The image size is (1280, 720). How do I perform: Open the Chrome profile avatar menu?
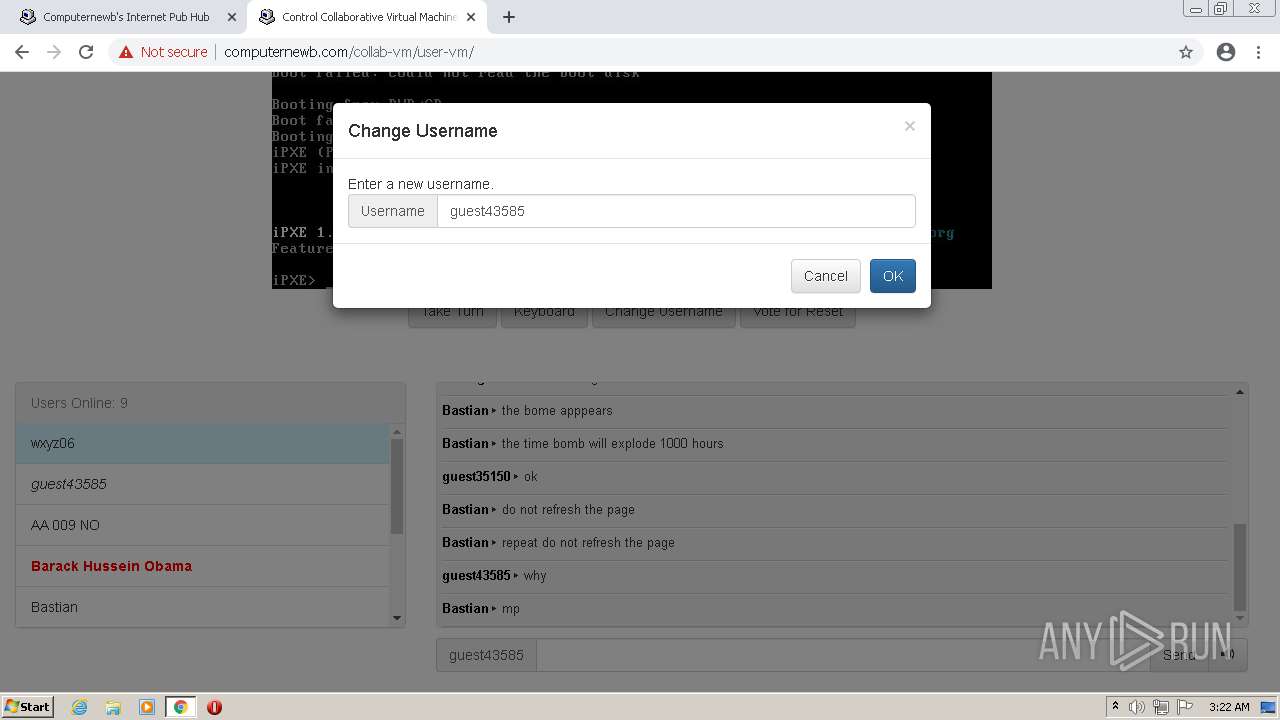[1226, 52]
